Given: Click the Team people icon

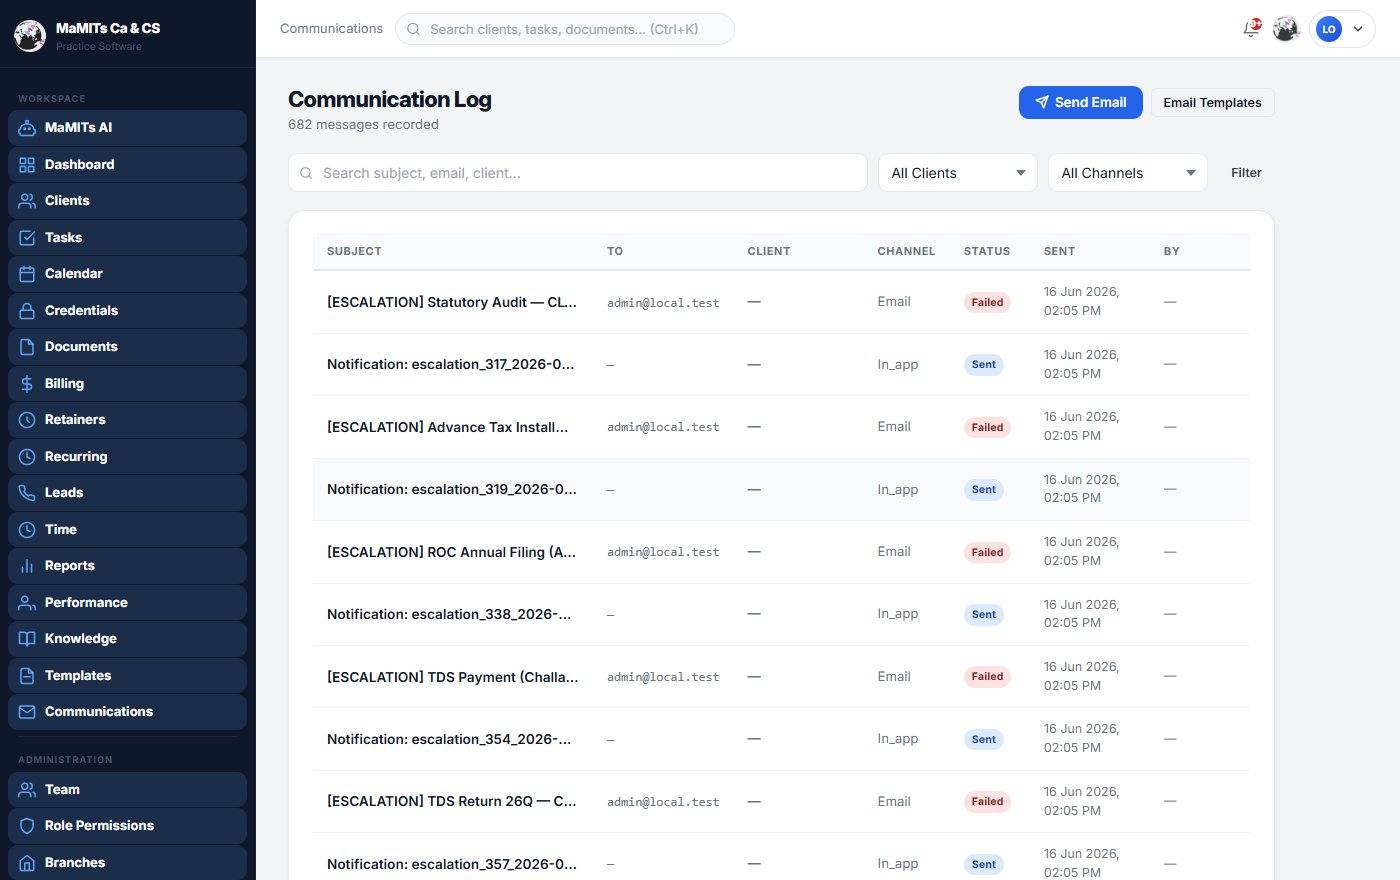Looking at the screenshot, I should click(x=27, y=790).
